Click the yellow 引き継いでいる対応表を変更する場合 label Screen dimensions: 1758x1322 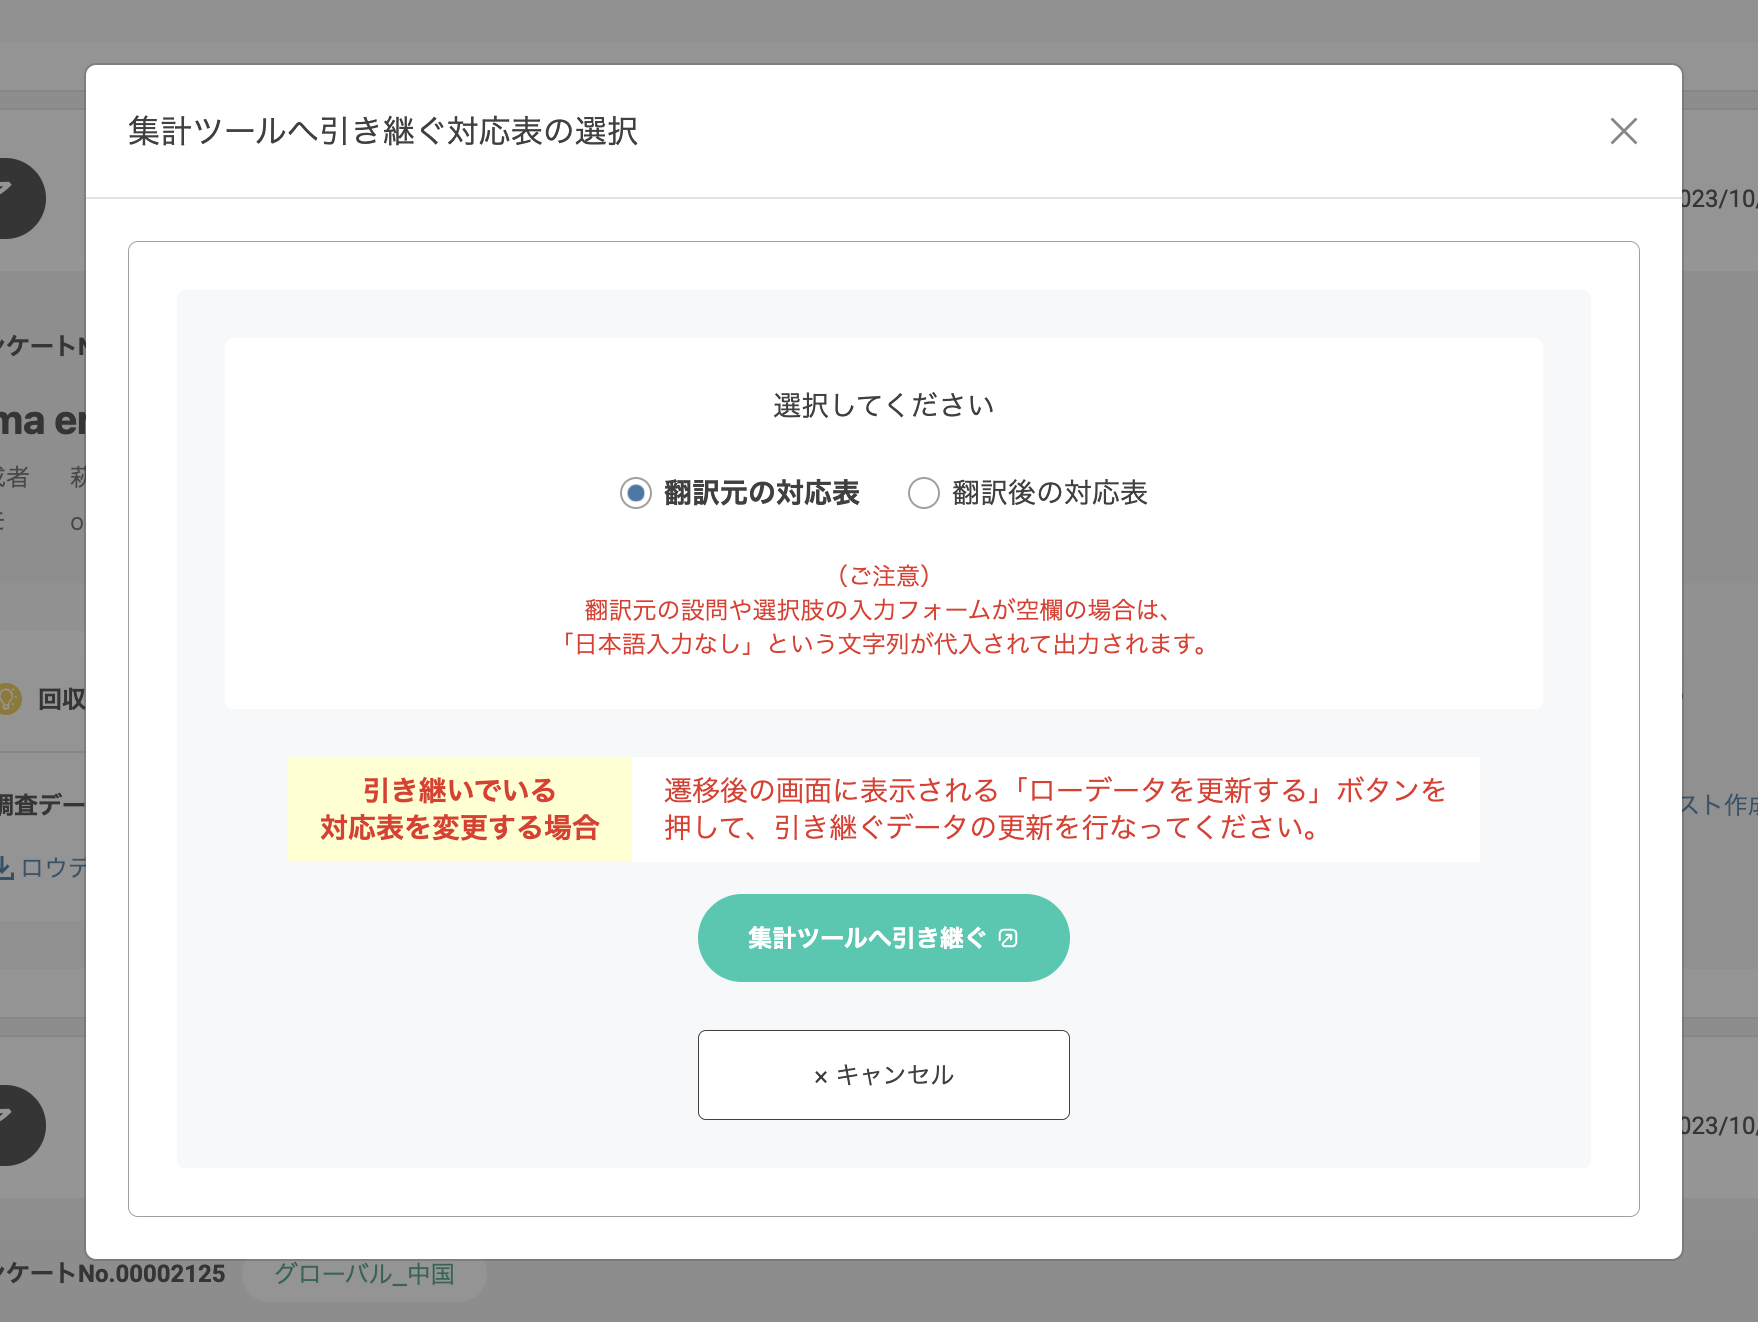[x=460, y=809]
